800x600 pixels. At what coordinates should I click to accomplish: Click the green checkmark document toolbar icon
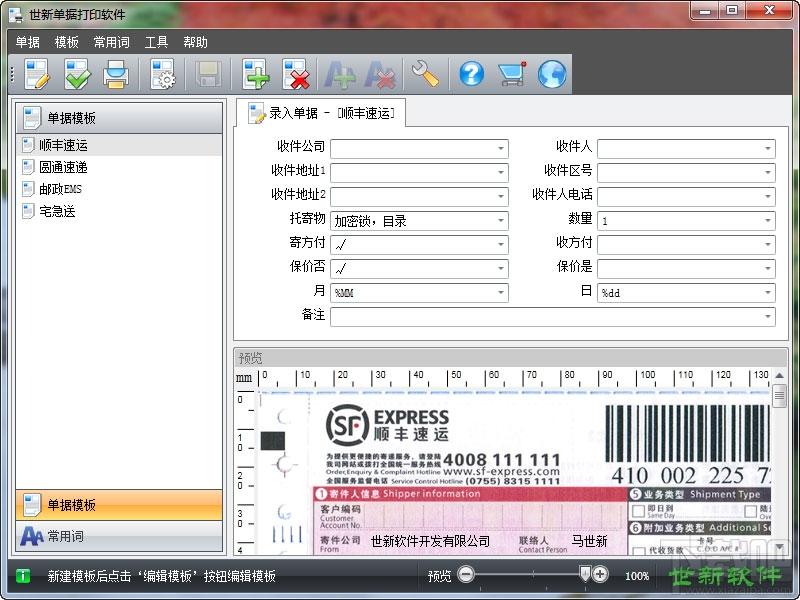[x=77, y=74]
